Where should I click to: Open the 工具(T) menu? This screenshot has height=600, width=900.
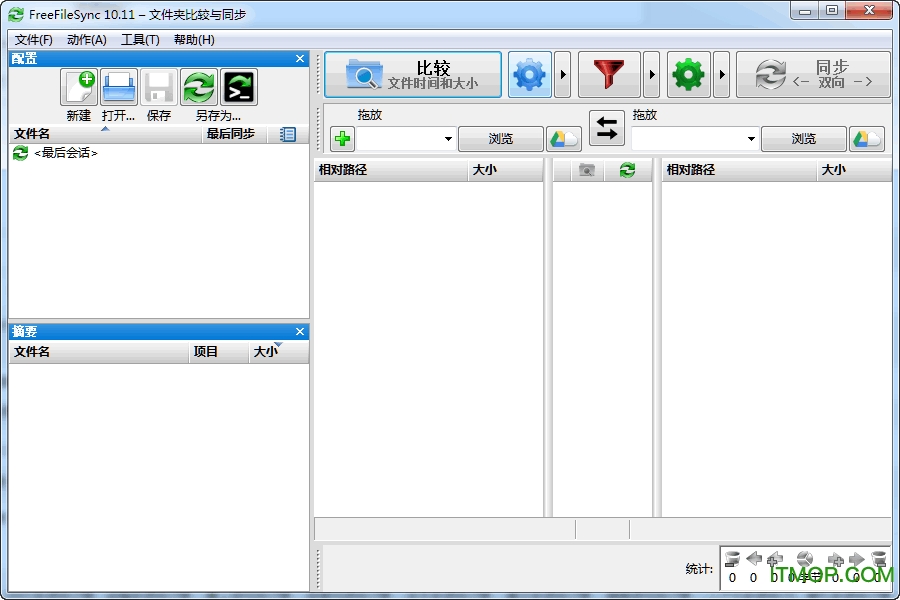[x=140, y=40]
